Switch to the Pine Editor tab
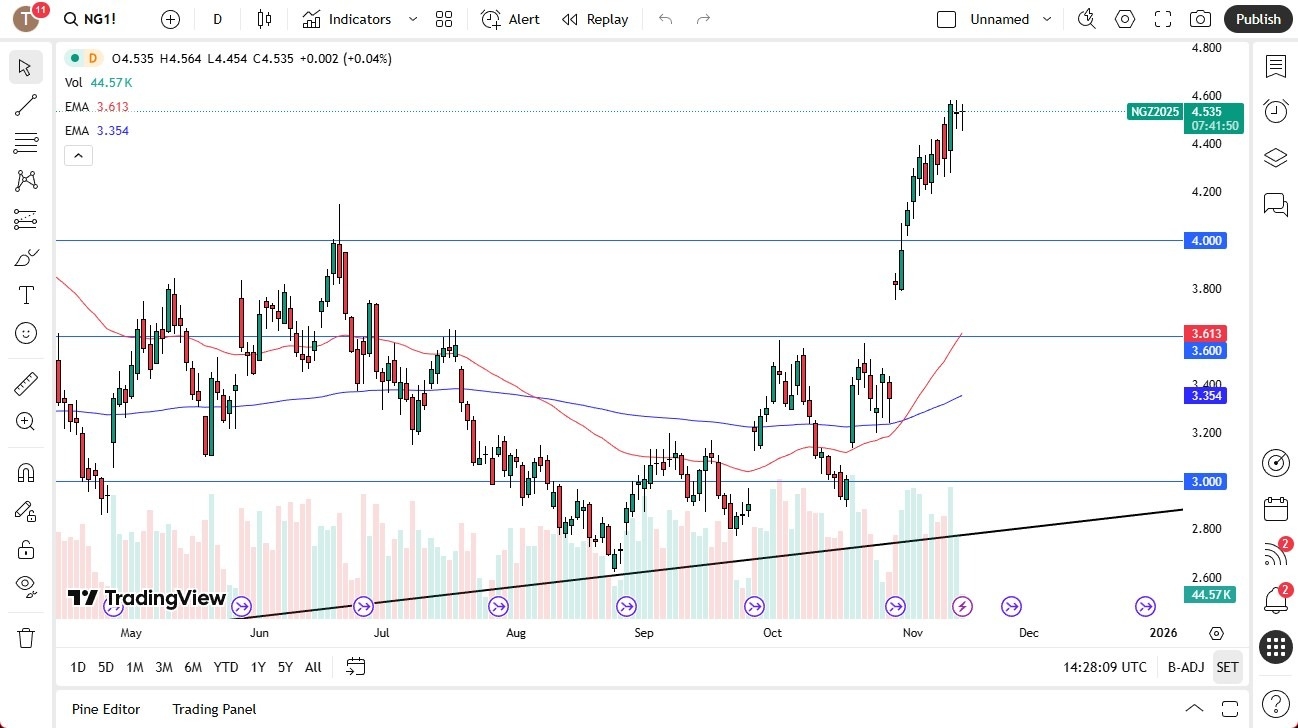1298x728 pixels. pyautogui.click(x=105, y=709)
